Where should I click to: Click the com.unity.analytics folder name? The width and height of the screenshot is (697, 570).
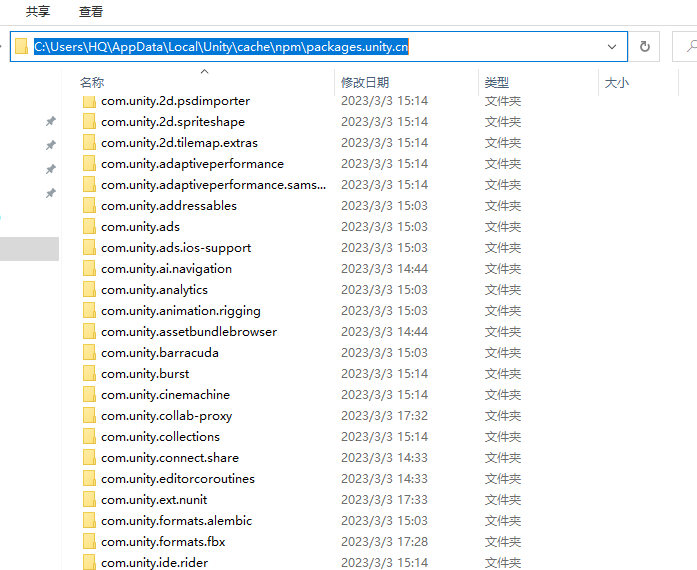154,290
